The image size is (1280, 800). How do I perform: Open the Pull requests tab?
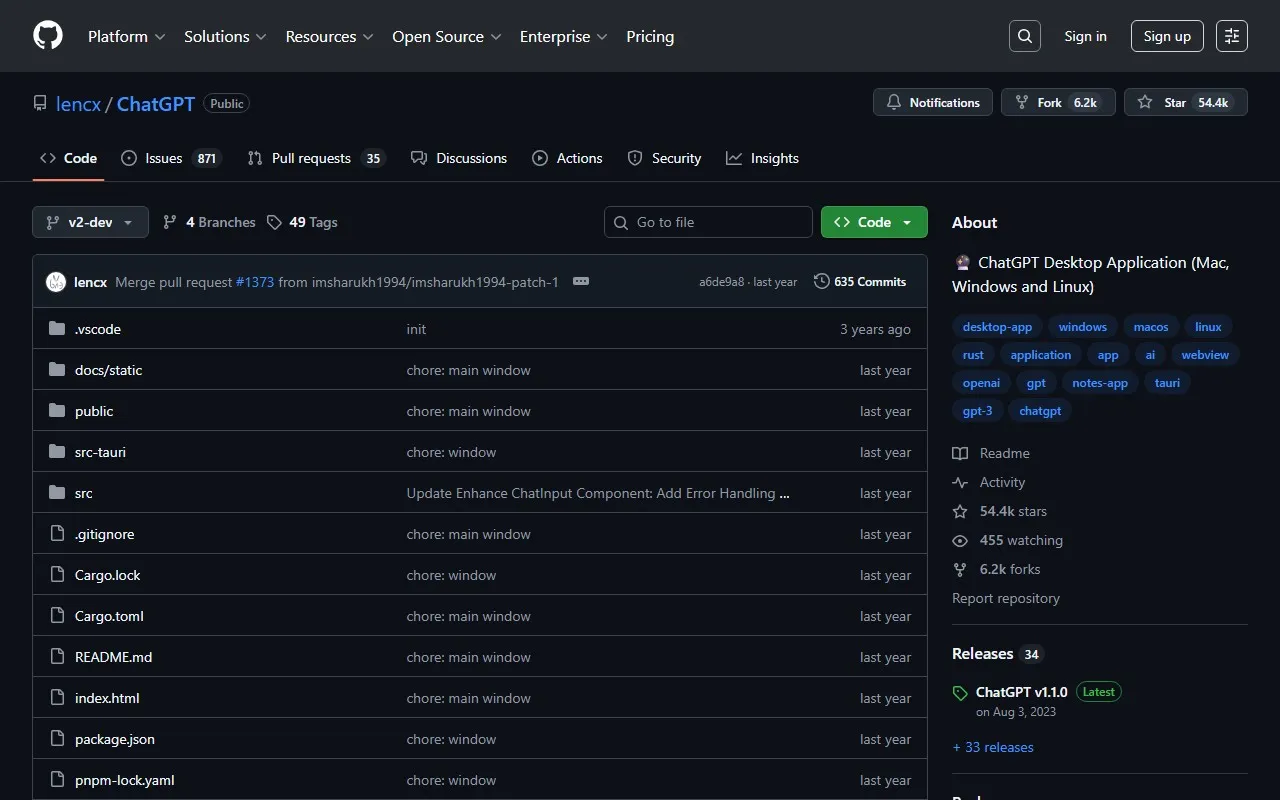[311, 158]
